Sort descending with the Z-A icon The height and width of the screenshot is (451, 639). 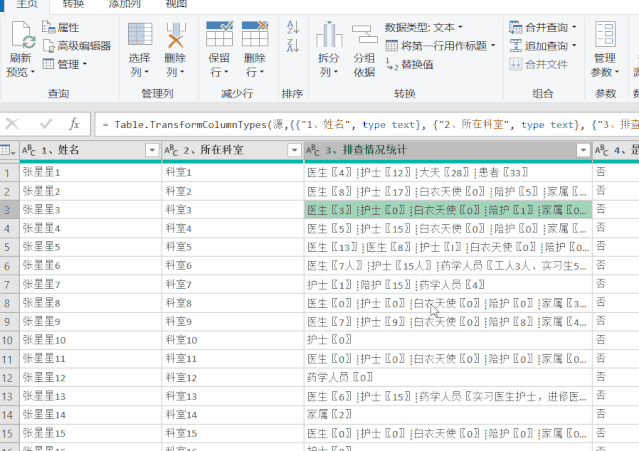[x=293, y=45]
